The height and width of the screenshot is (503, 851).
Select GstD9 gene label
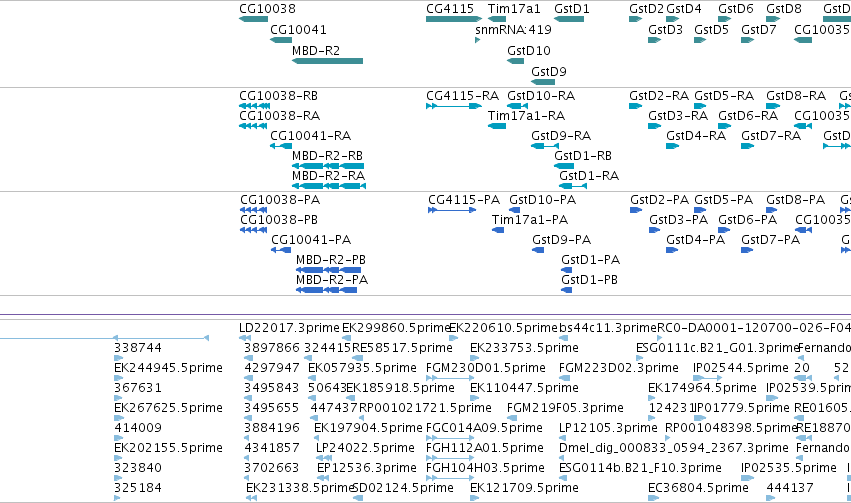pos(549,72)
